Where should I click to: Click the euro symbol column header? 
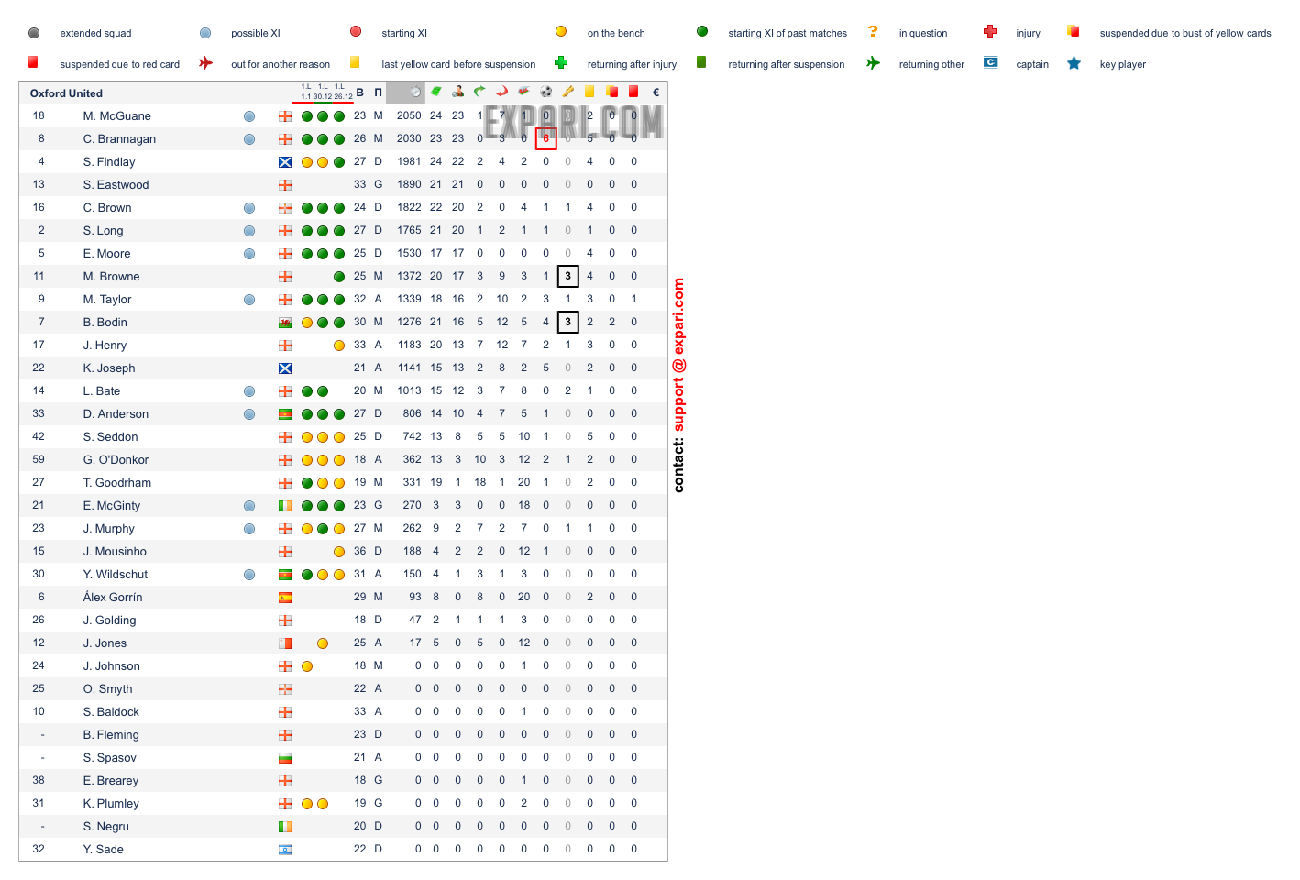(656, 92)
